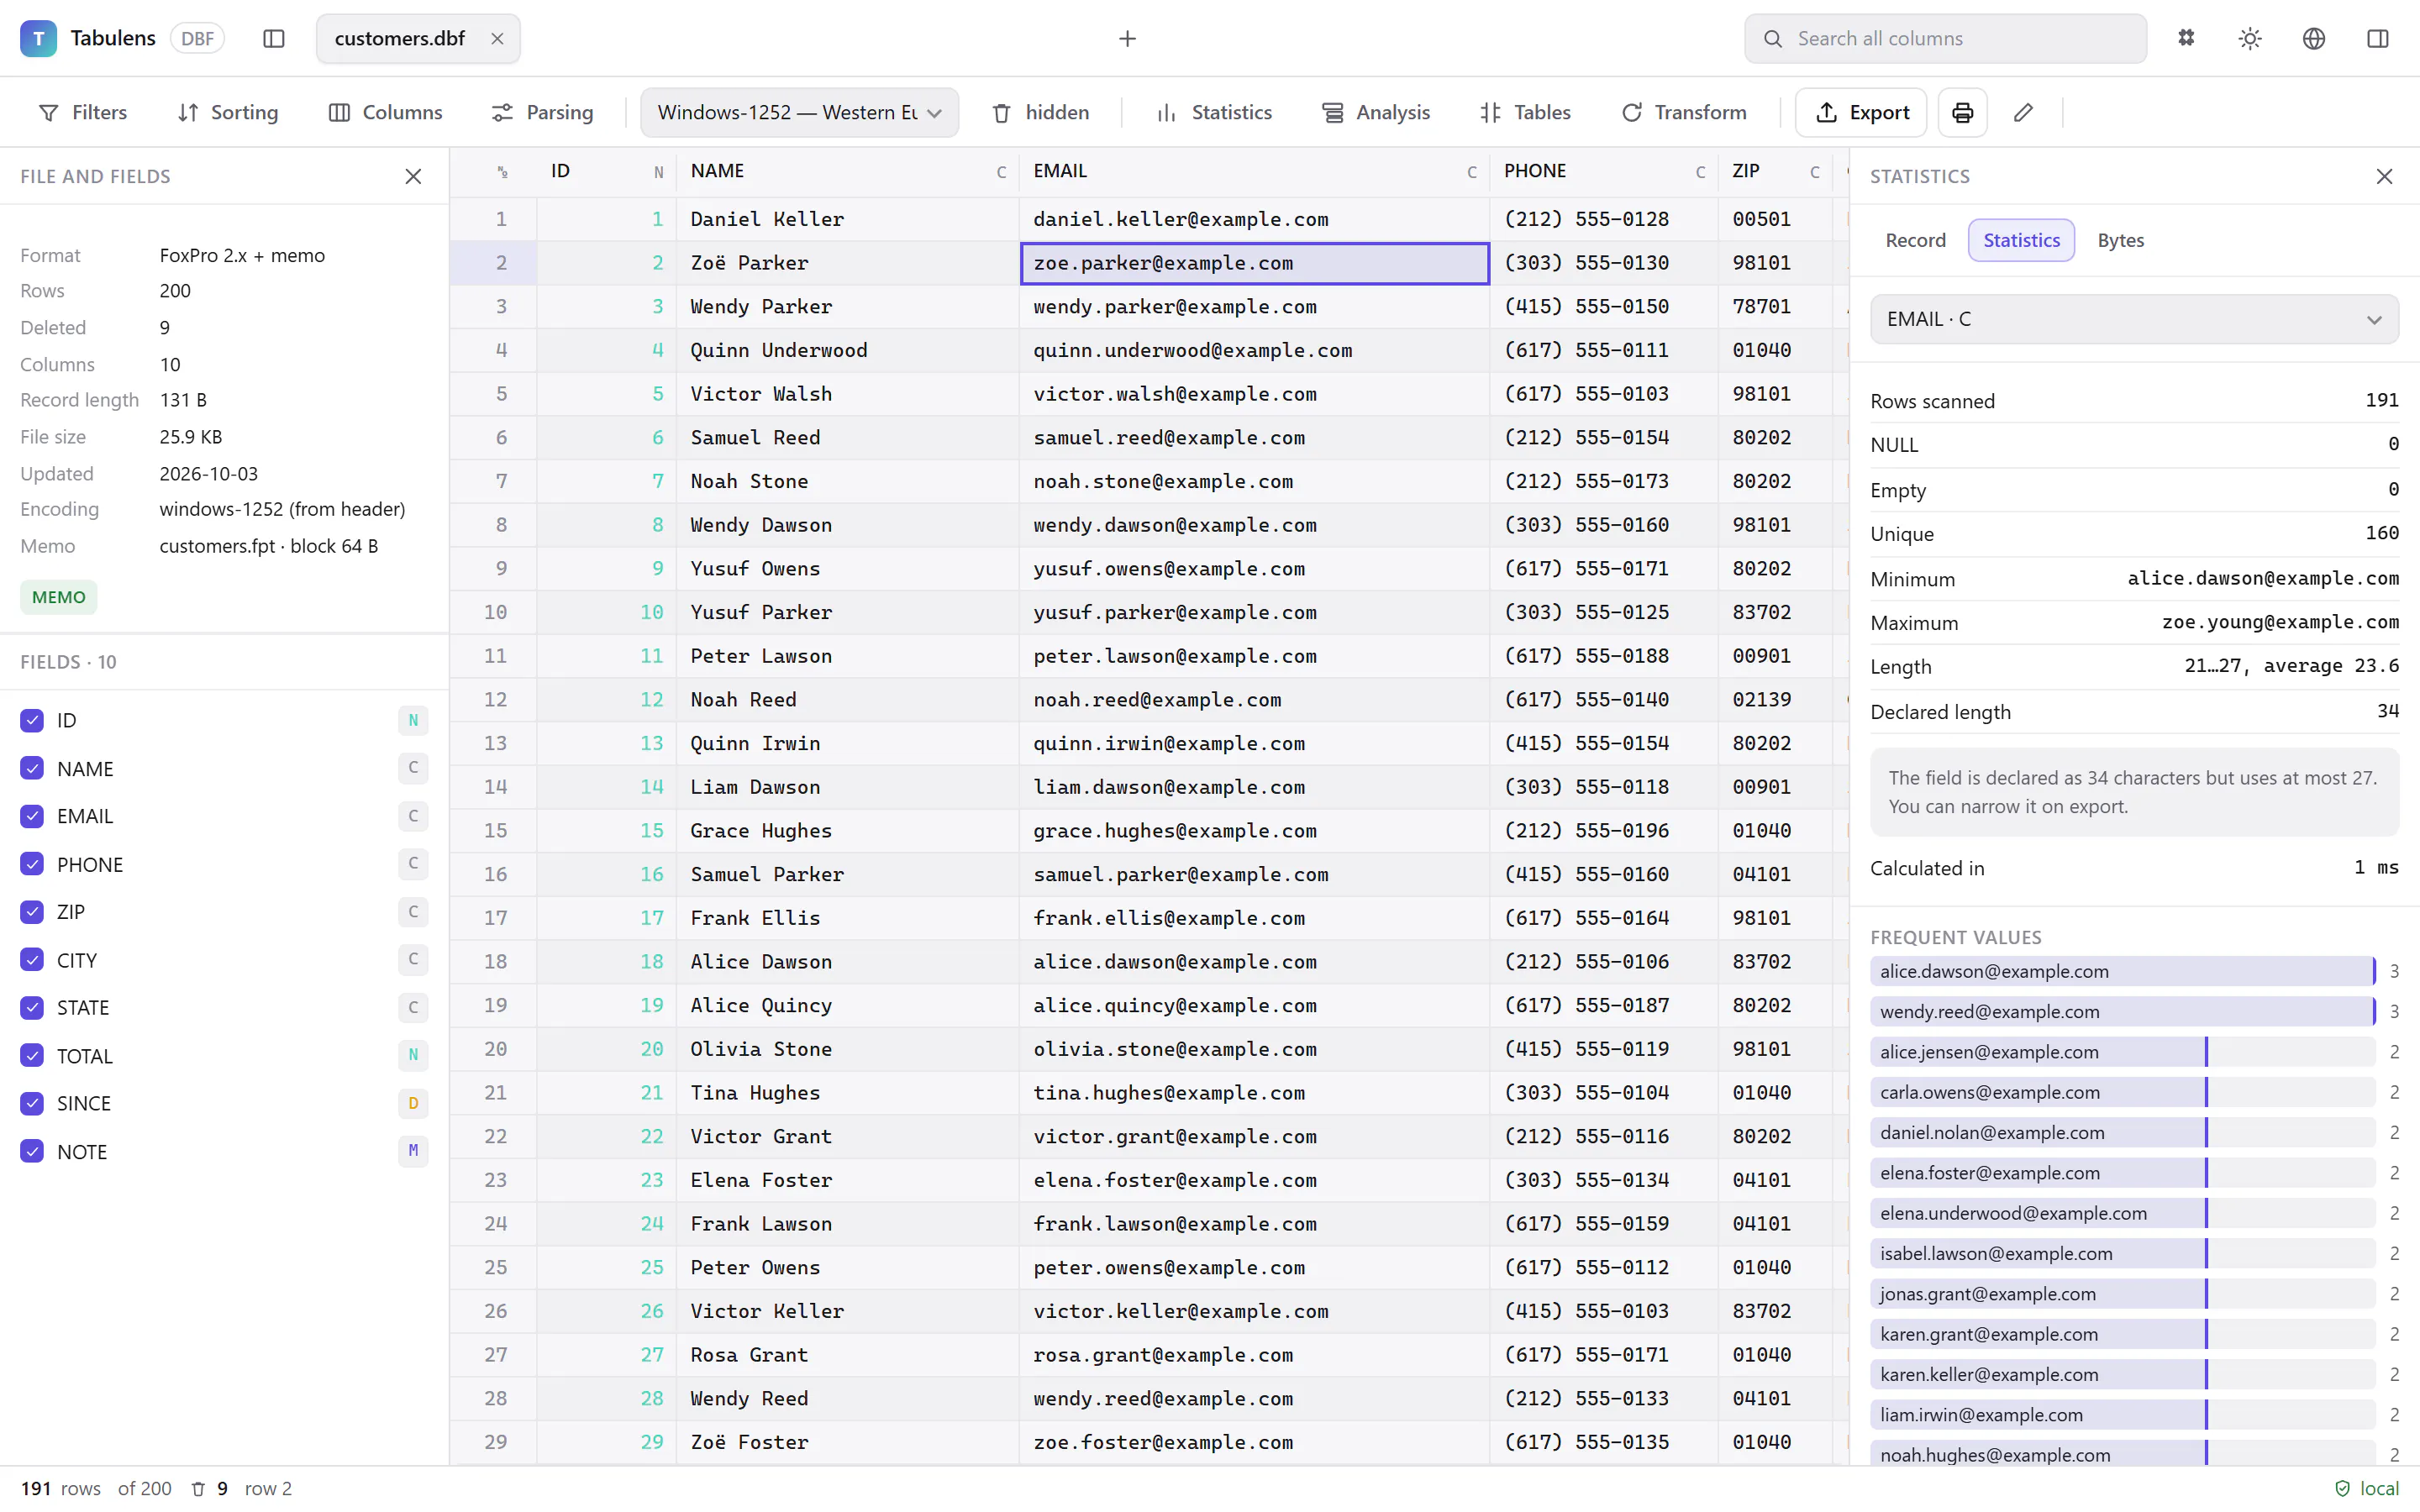Close the Statistics panel
2420x1512 pixels.
[x=2384, y=176]
